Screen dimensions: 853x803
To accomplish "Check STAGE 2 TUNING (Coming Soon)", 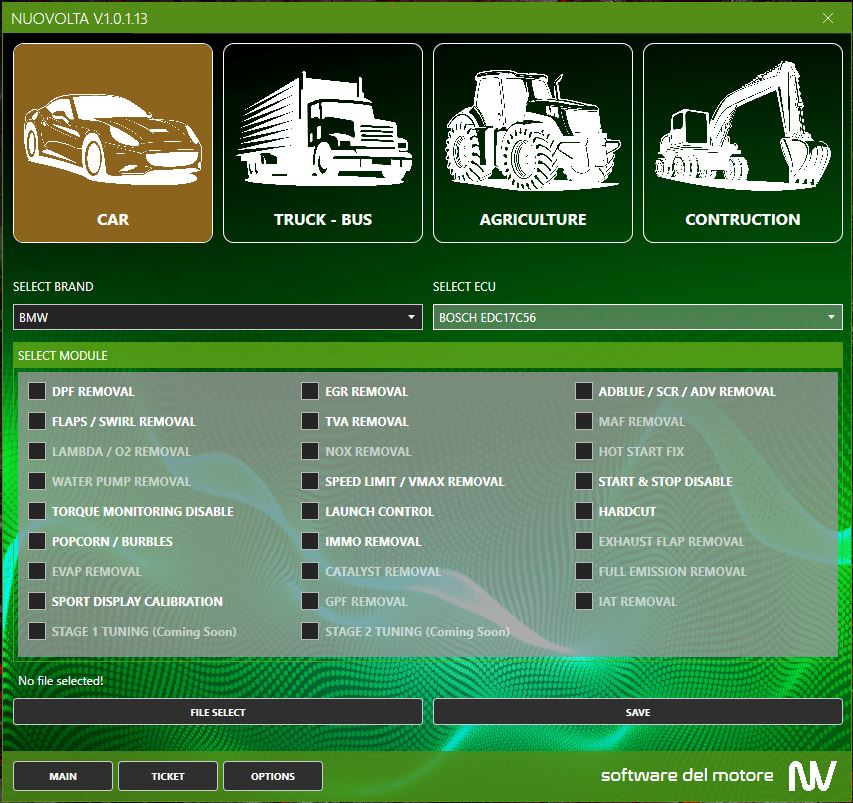I will 310,631.
